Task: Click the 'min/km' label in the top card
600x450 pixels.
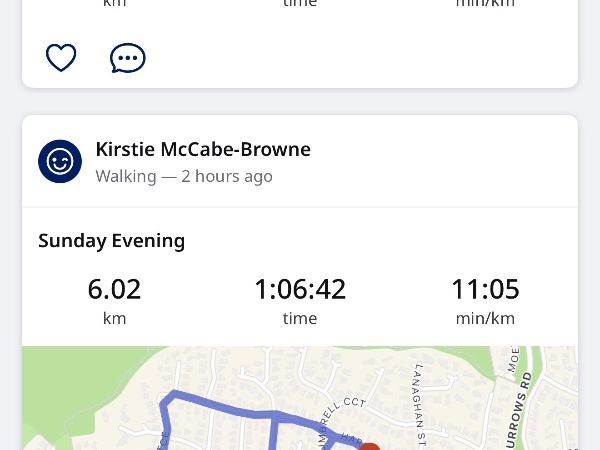Action: [x=485, y=3]
